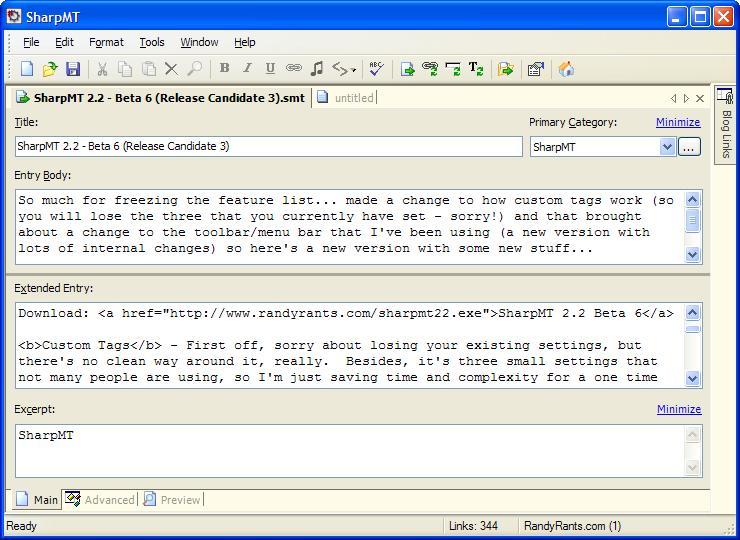
Task: Apply bold formatting with the B icon
Action: point(224,68)
